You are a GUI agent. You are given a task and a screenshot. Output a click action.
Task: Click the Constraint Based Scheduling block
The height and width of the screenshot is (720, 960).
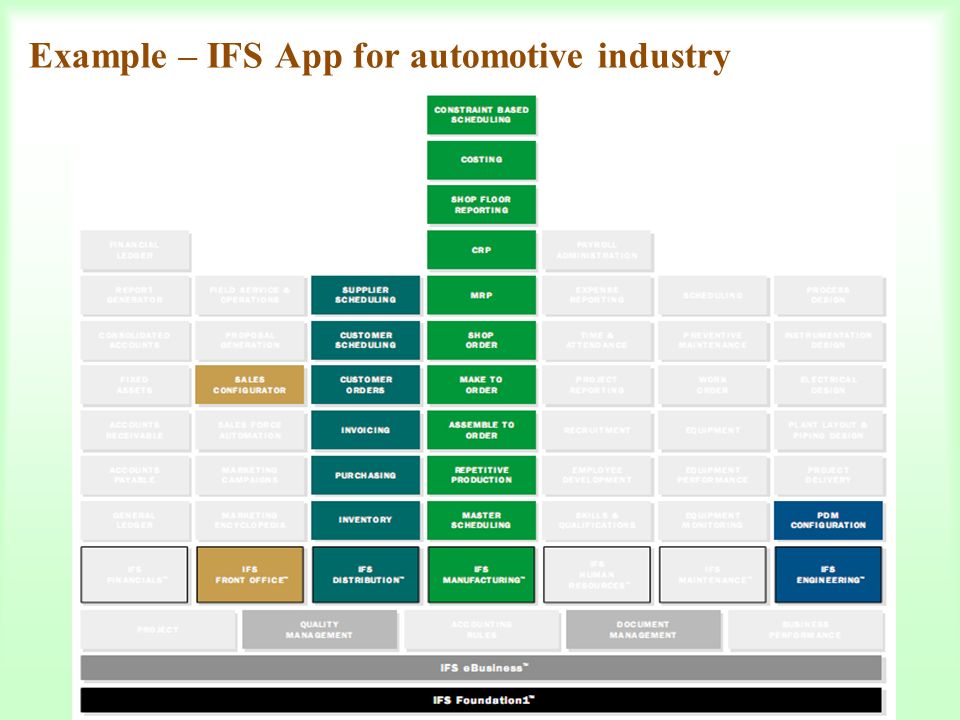(481, 114)
